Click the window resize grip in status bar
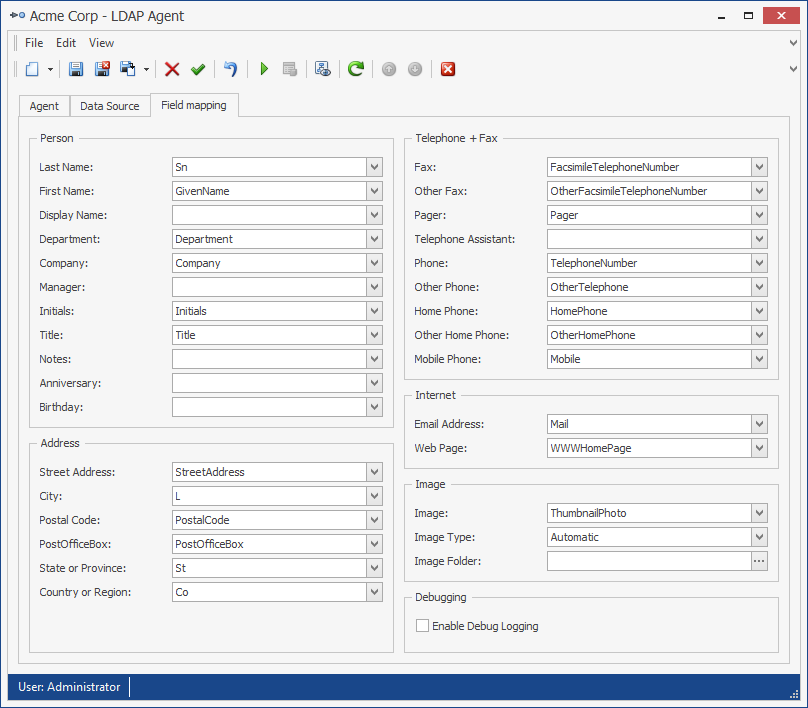Viewport: 808px width, 708px height. coord(794,694)
